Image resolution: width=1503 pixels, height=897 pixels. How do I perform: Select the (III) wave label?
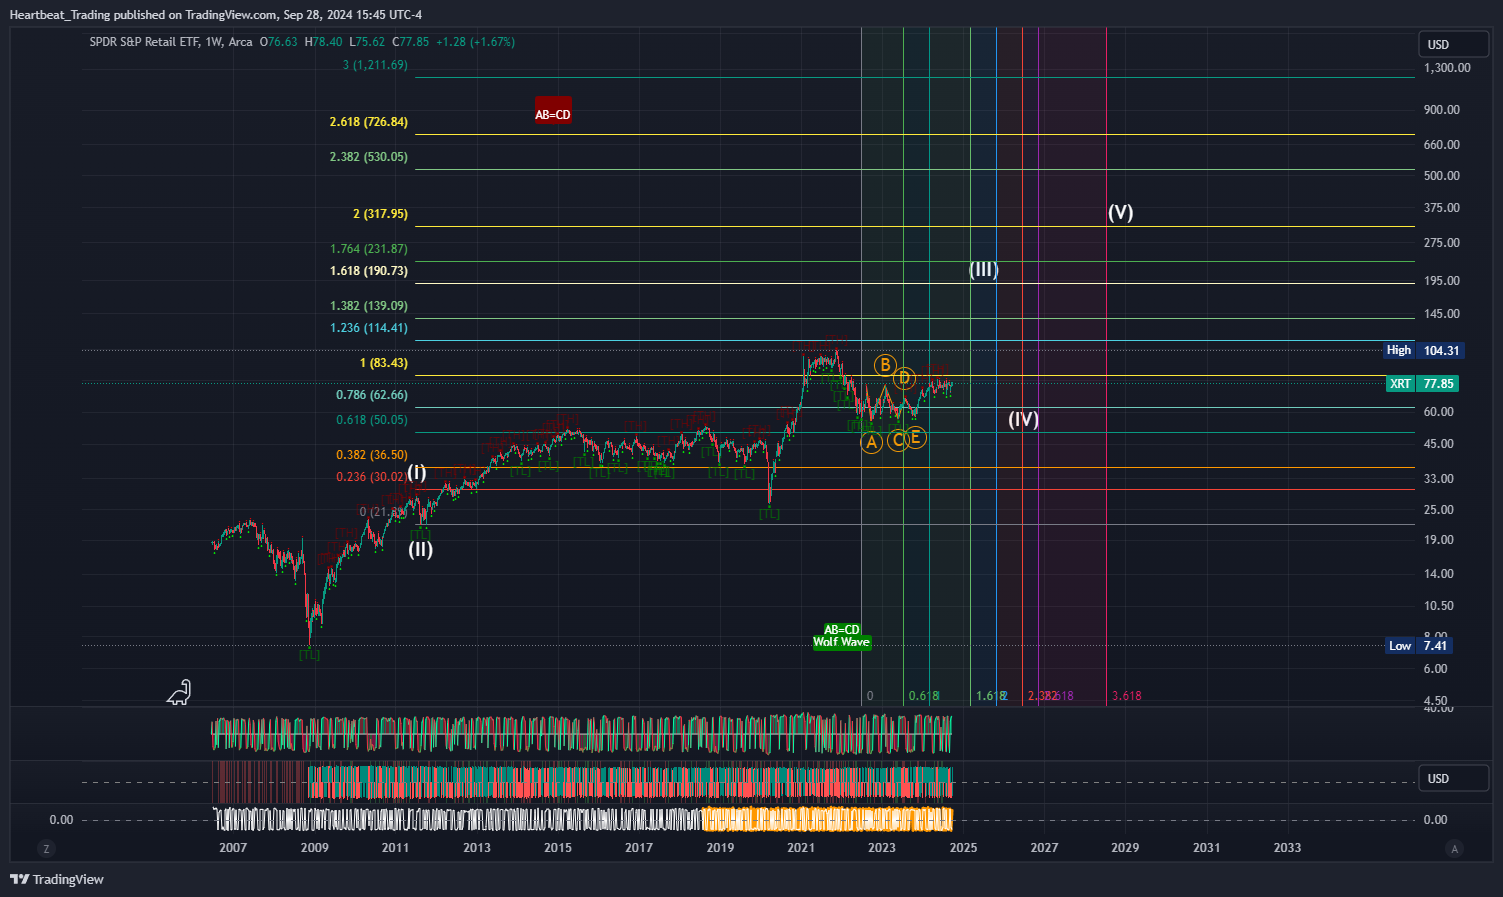point(984,269)
